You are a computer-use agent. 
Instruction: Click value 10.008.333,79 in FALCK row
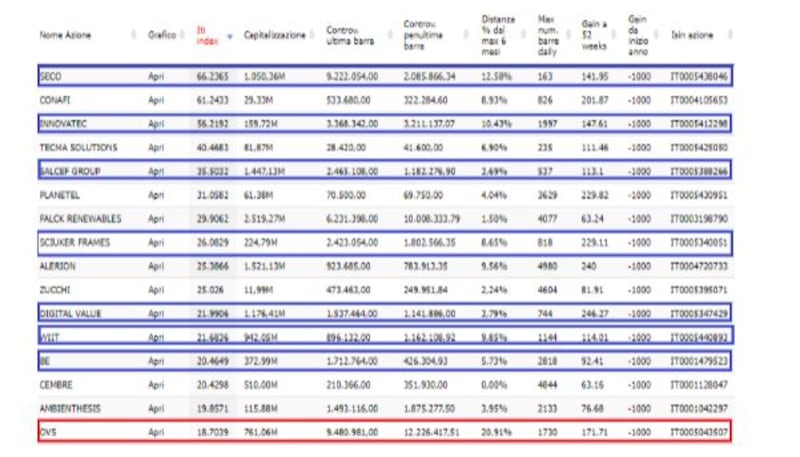click(432, 219)
